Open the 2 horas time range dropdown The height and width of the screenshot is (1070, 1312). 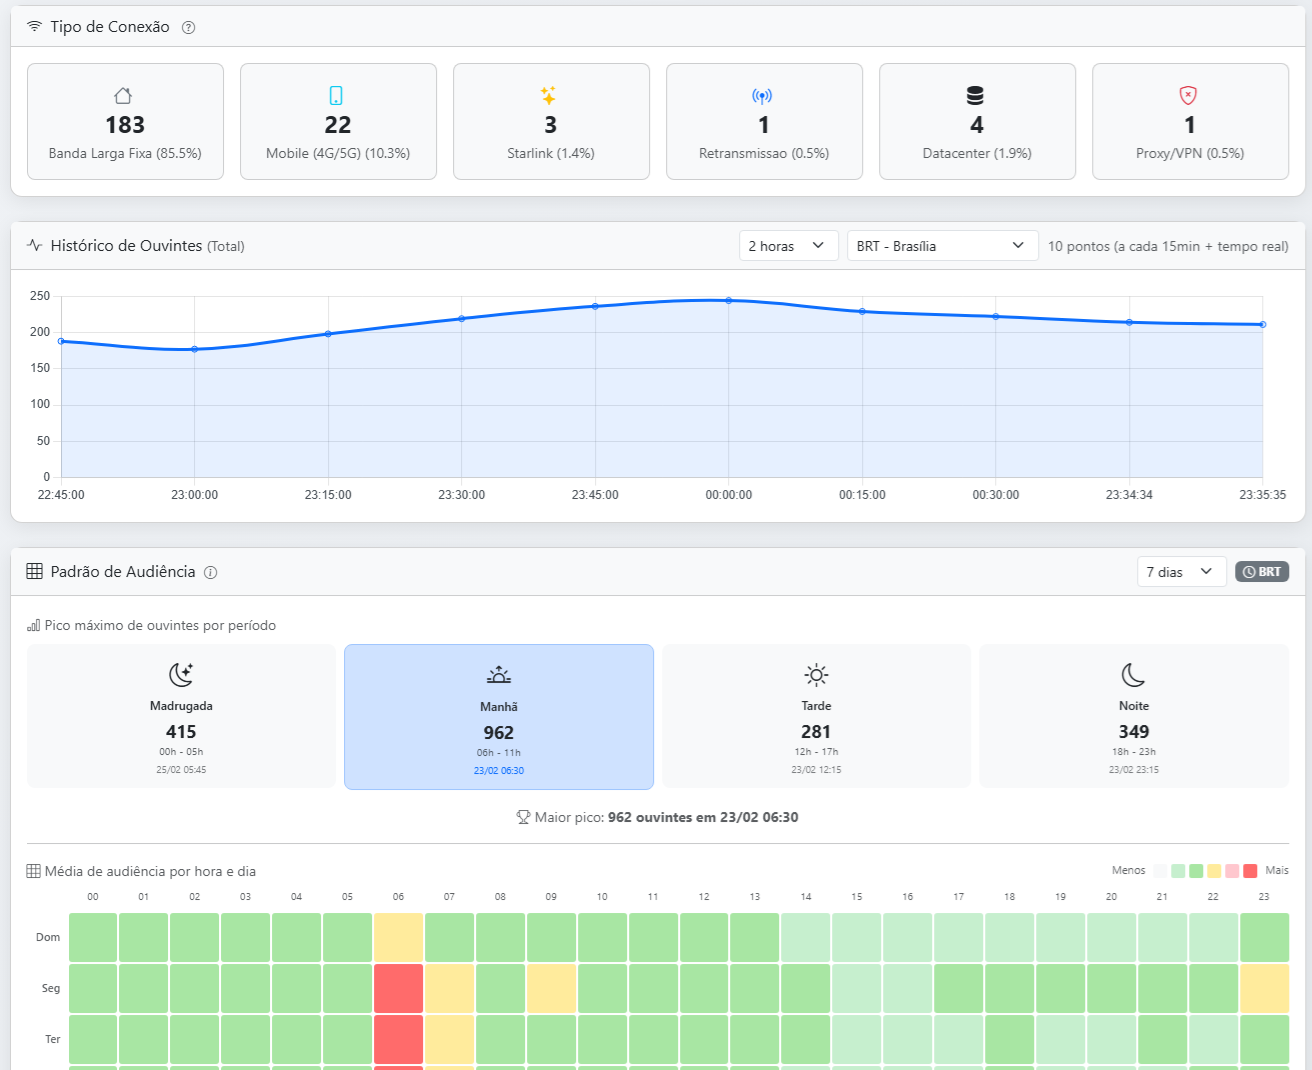[x=787, y=246]
